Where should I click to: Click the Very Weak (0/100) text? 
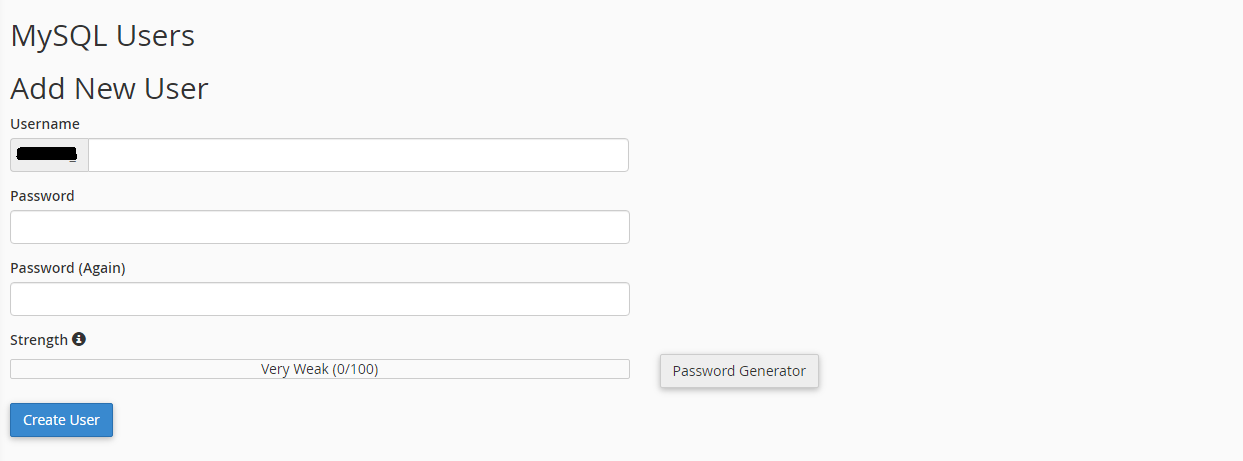coord(320,369)
